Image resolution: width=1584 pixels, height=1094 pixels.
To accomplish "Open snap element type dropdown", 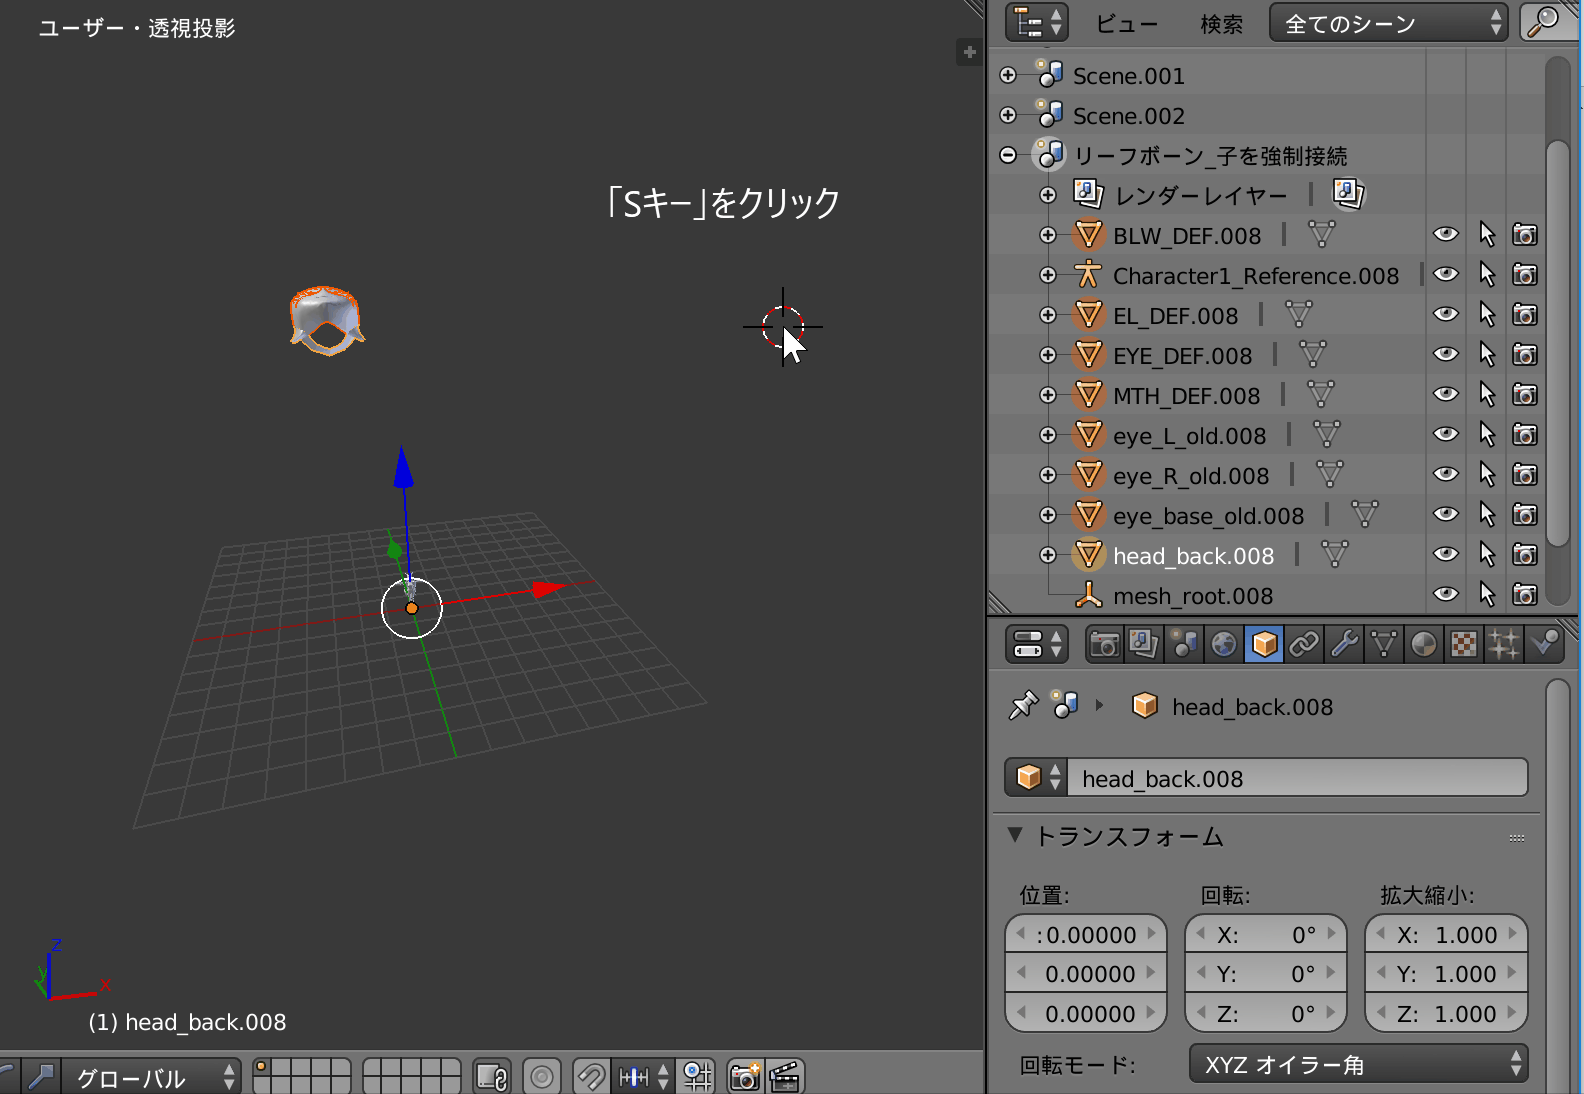I will (x=643, y=1076).
